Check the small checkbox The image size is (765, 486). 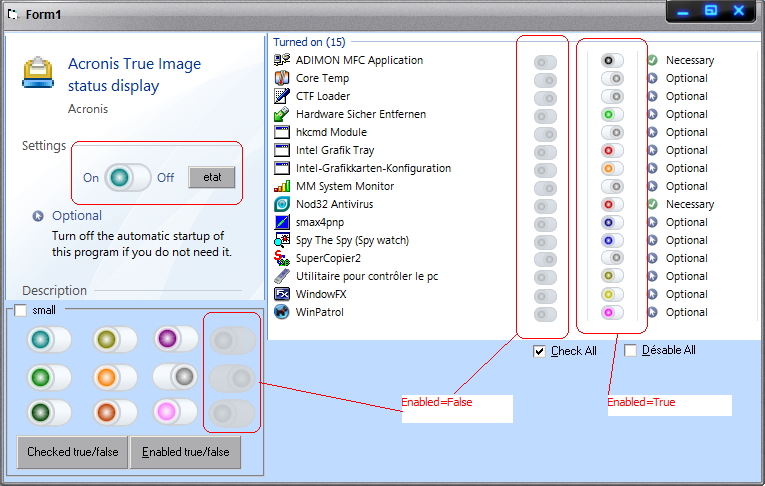coord(21,310)
